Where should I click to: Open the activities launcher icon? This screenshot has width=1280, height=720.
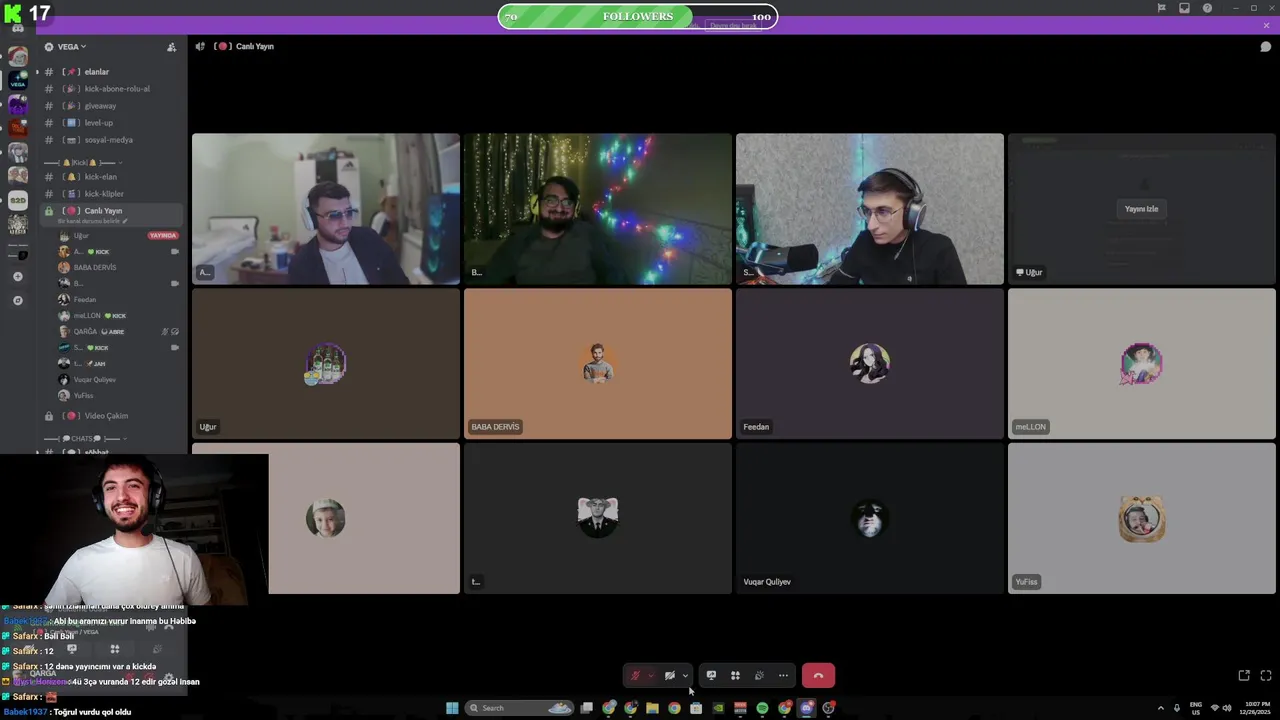pos(735,676)
